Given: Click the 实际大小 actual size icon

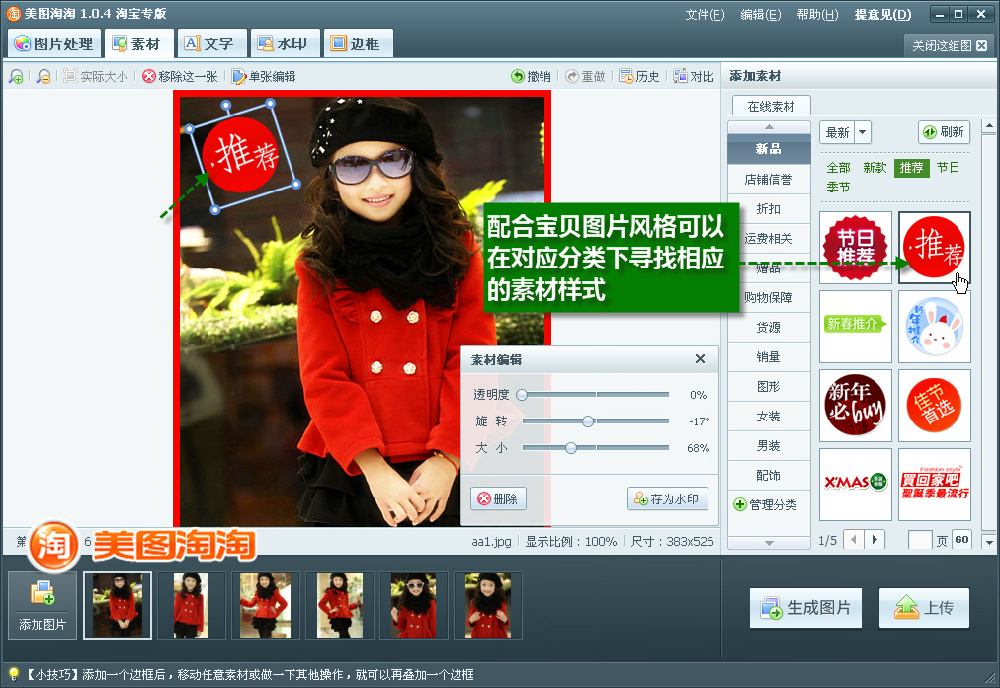Looking at the screenshot, I should pos(70,76).
